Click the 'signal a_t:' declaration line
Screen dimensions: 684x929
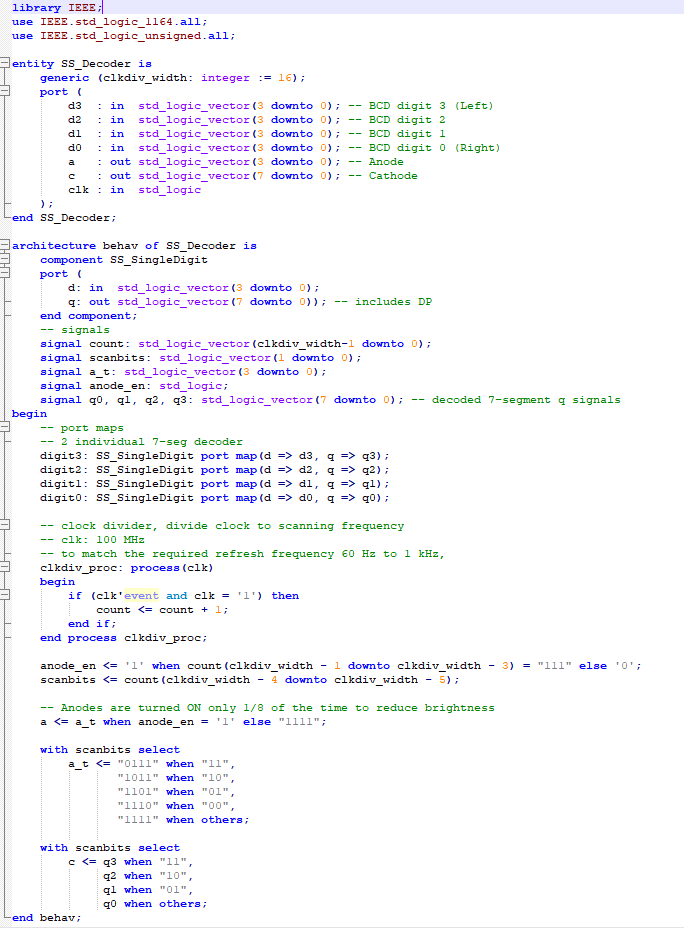(183, 371)
